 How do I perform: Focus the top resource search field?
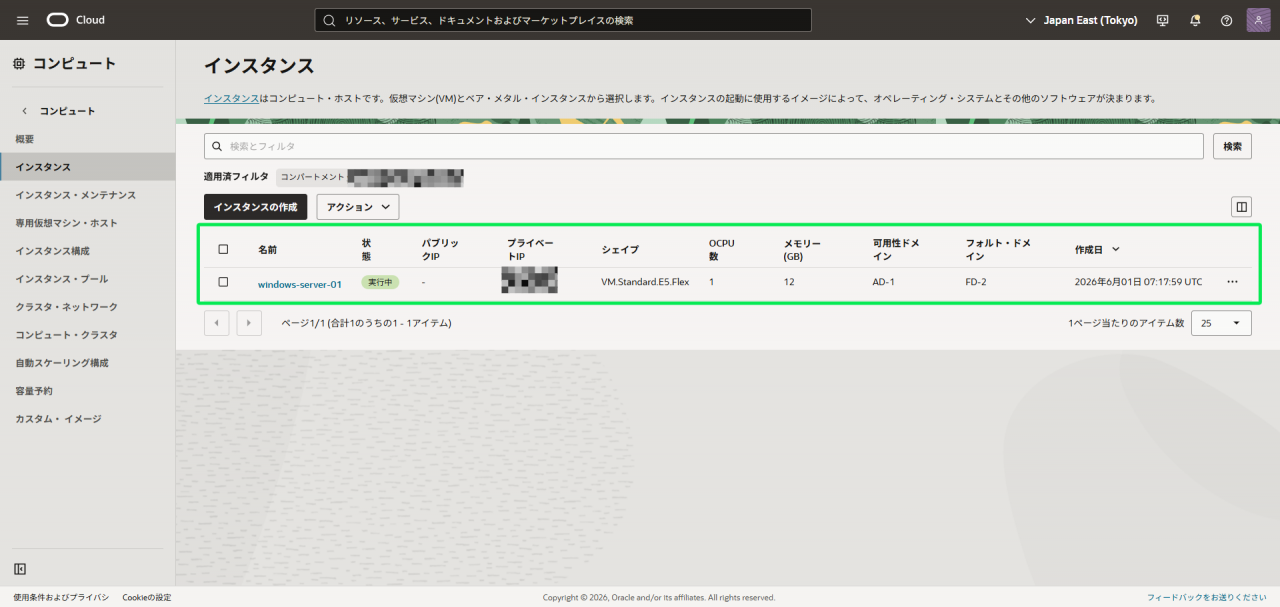point(563,20)
